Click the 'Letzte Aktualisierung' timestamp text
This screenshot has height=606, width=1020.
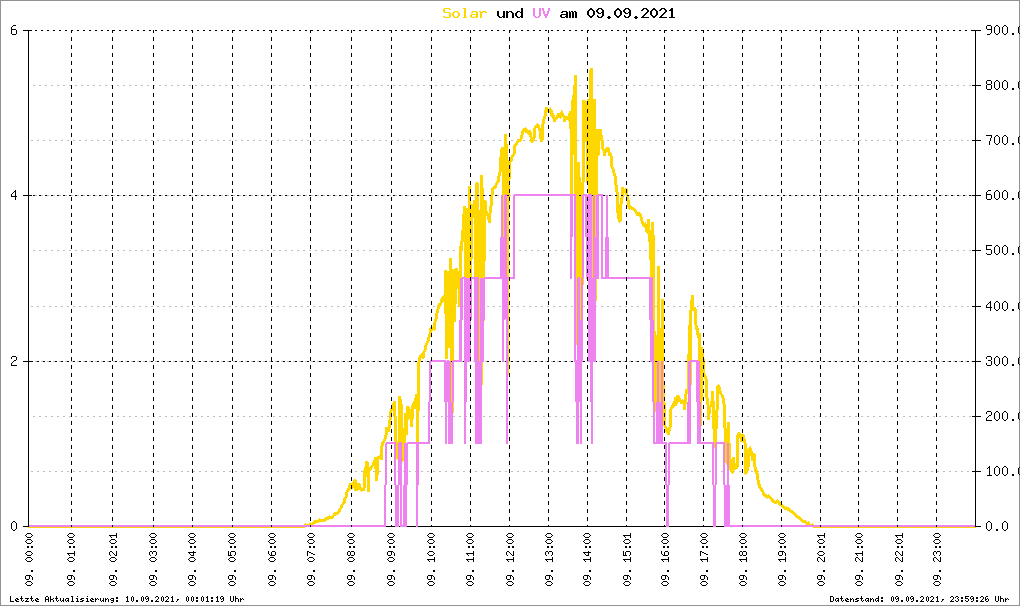pos(127,599)
